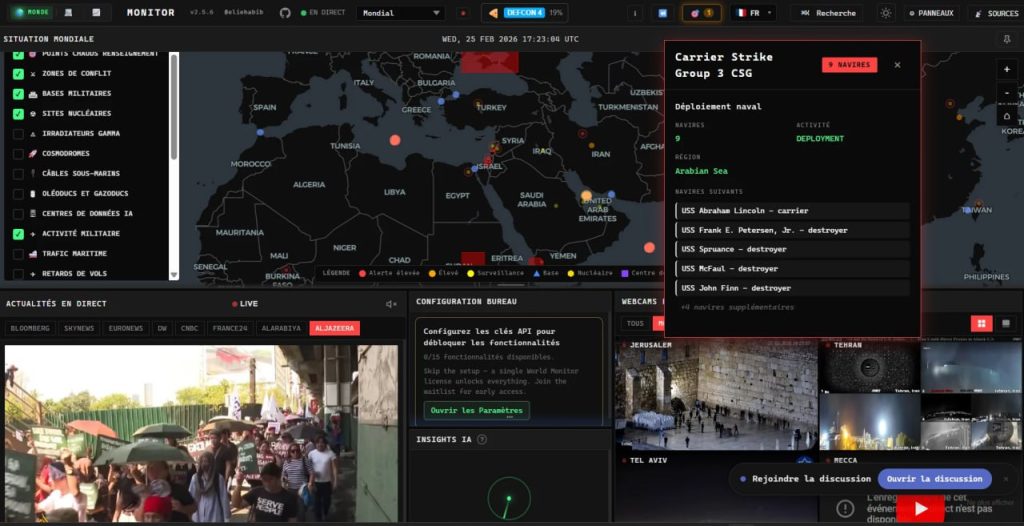Switch to the France24 channel tab
This screenshot has height=526, width=1024.
[230, 328]
